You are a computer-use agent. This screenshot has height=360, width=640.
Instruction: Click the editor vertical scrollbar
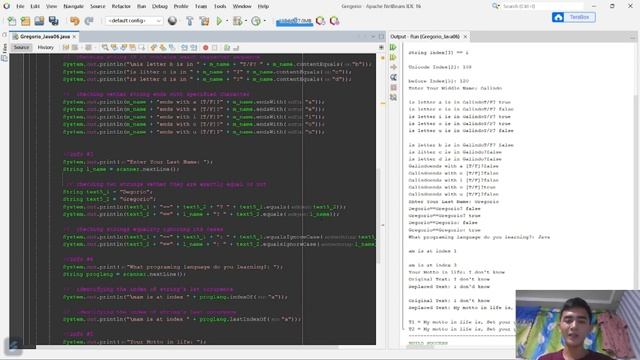pyautogui.click(x=378, y=216)
